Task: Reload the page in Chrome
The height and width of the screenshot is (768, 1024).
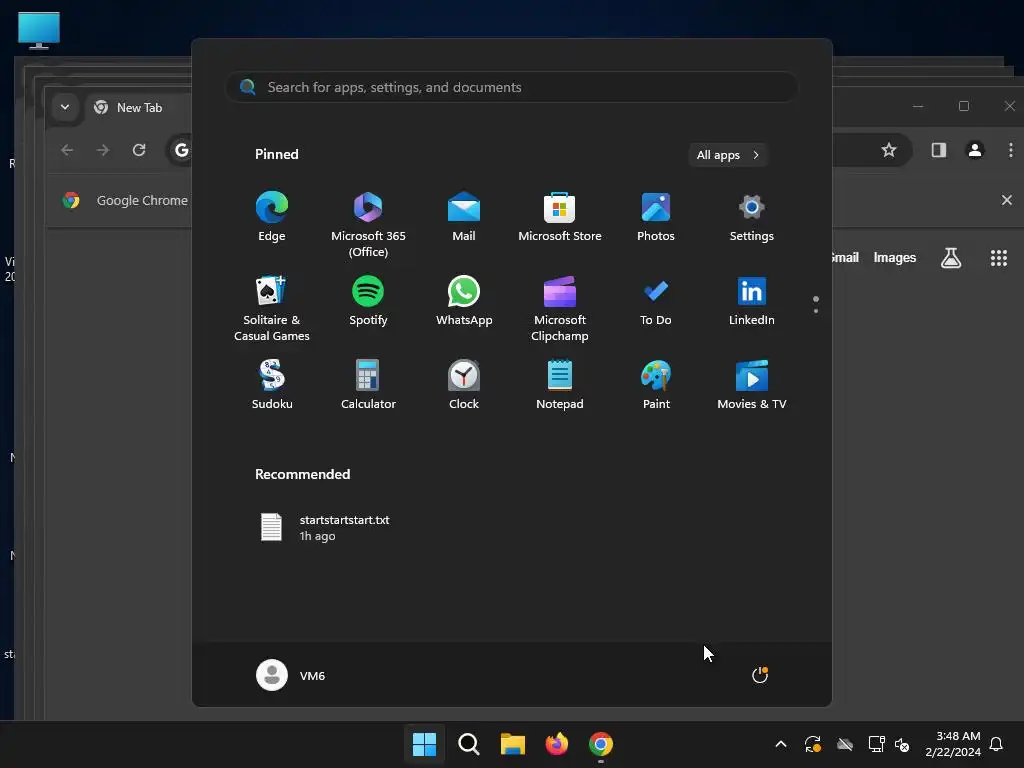Action: coord(138,150)
